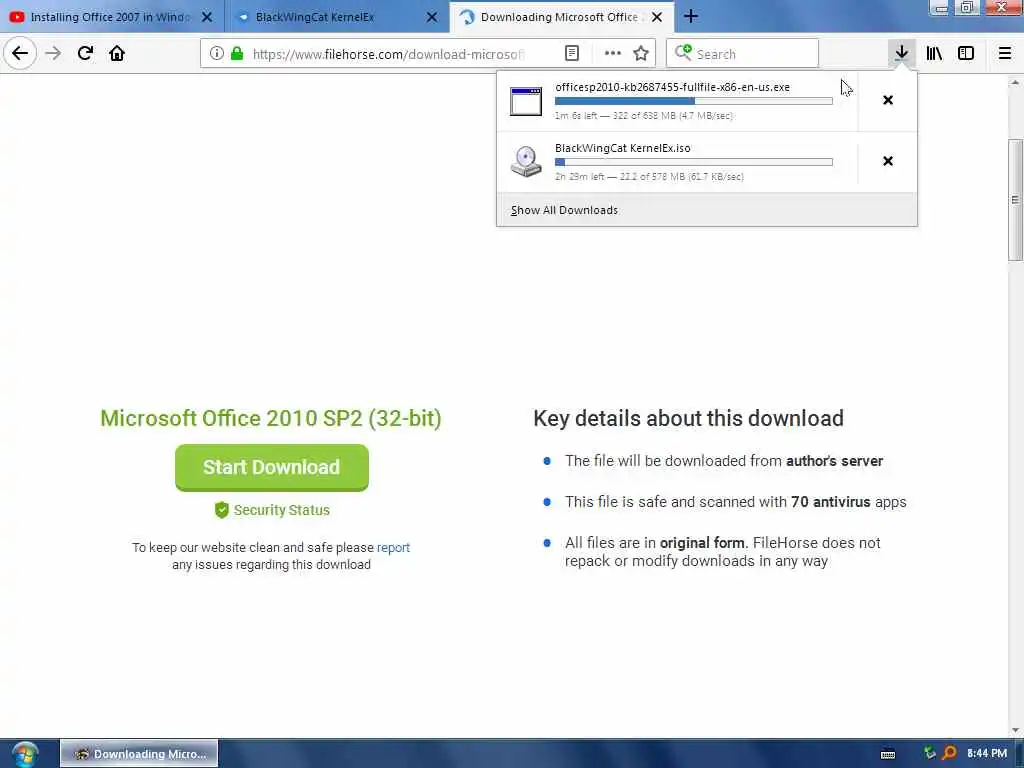
Task: Click the page vertical scrollbar thumb
Action: [1015, 200]
